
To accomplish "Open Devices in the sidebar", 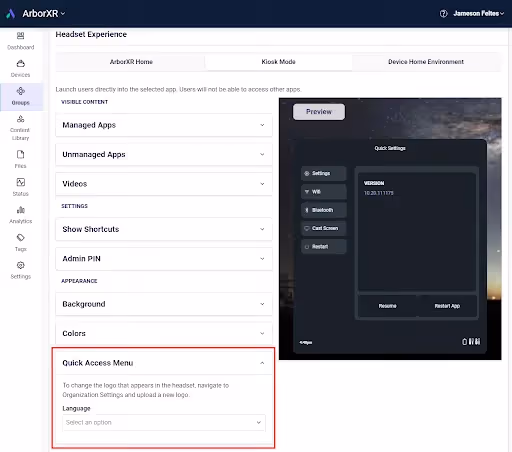I will click(21, 69).
